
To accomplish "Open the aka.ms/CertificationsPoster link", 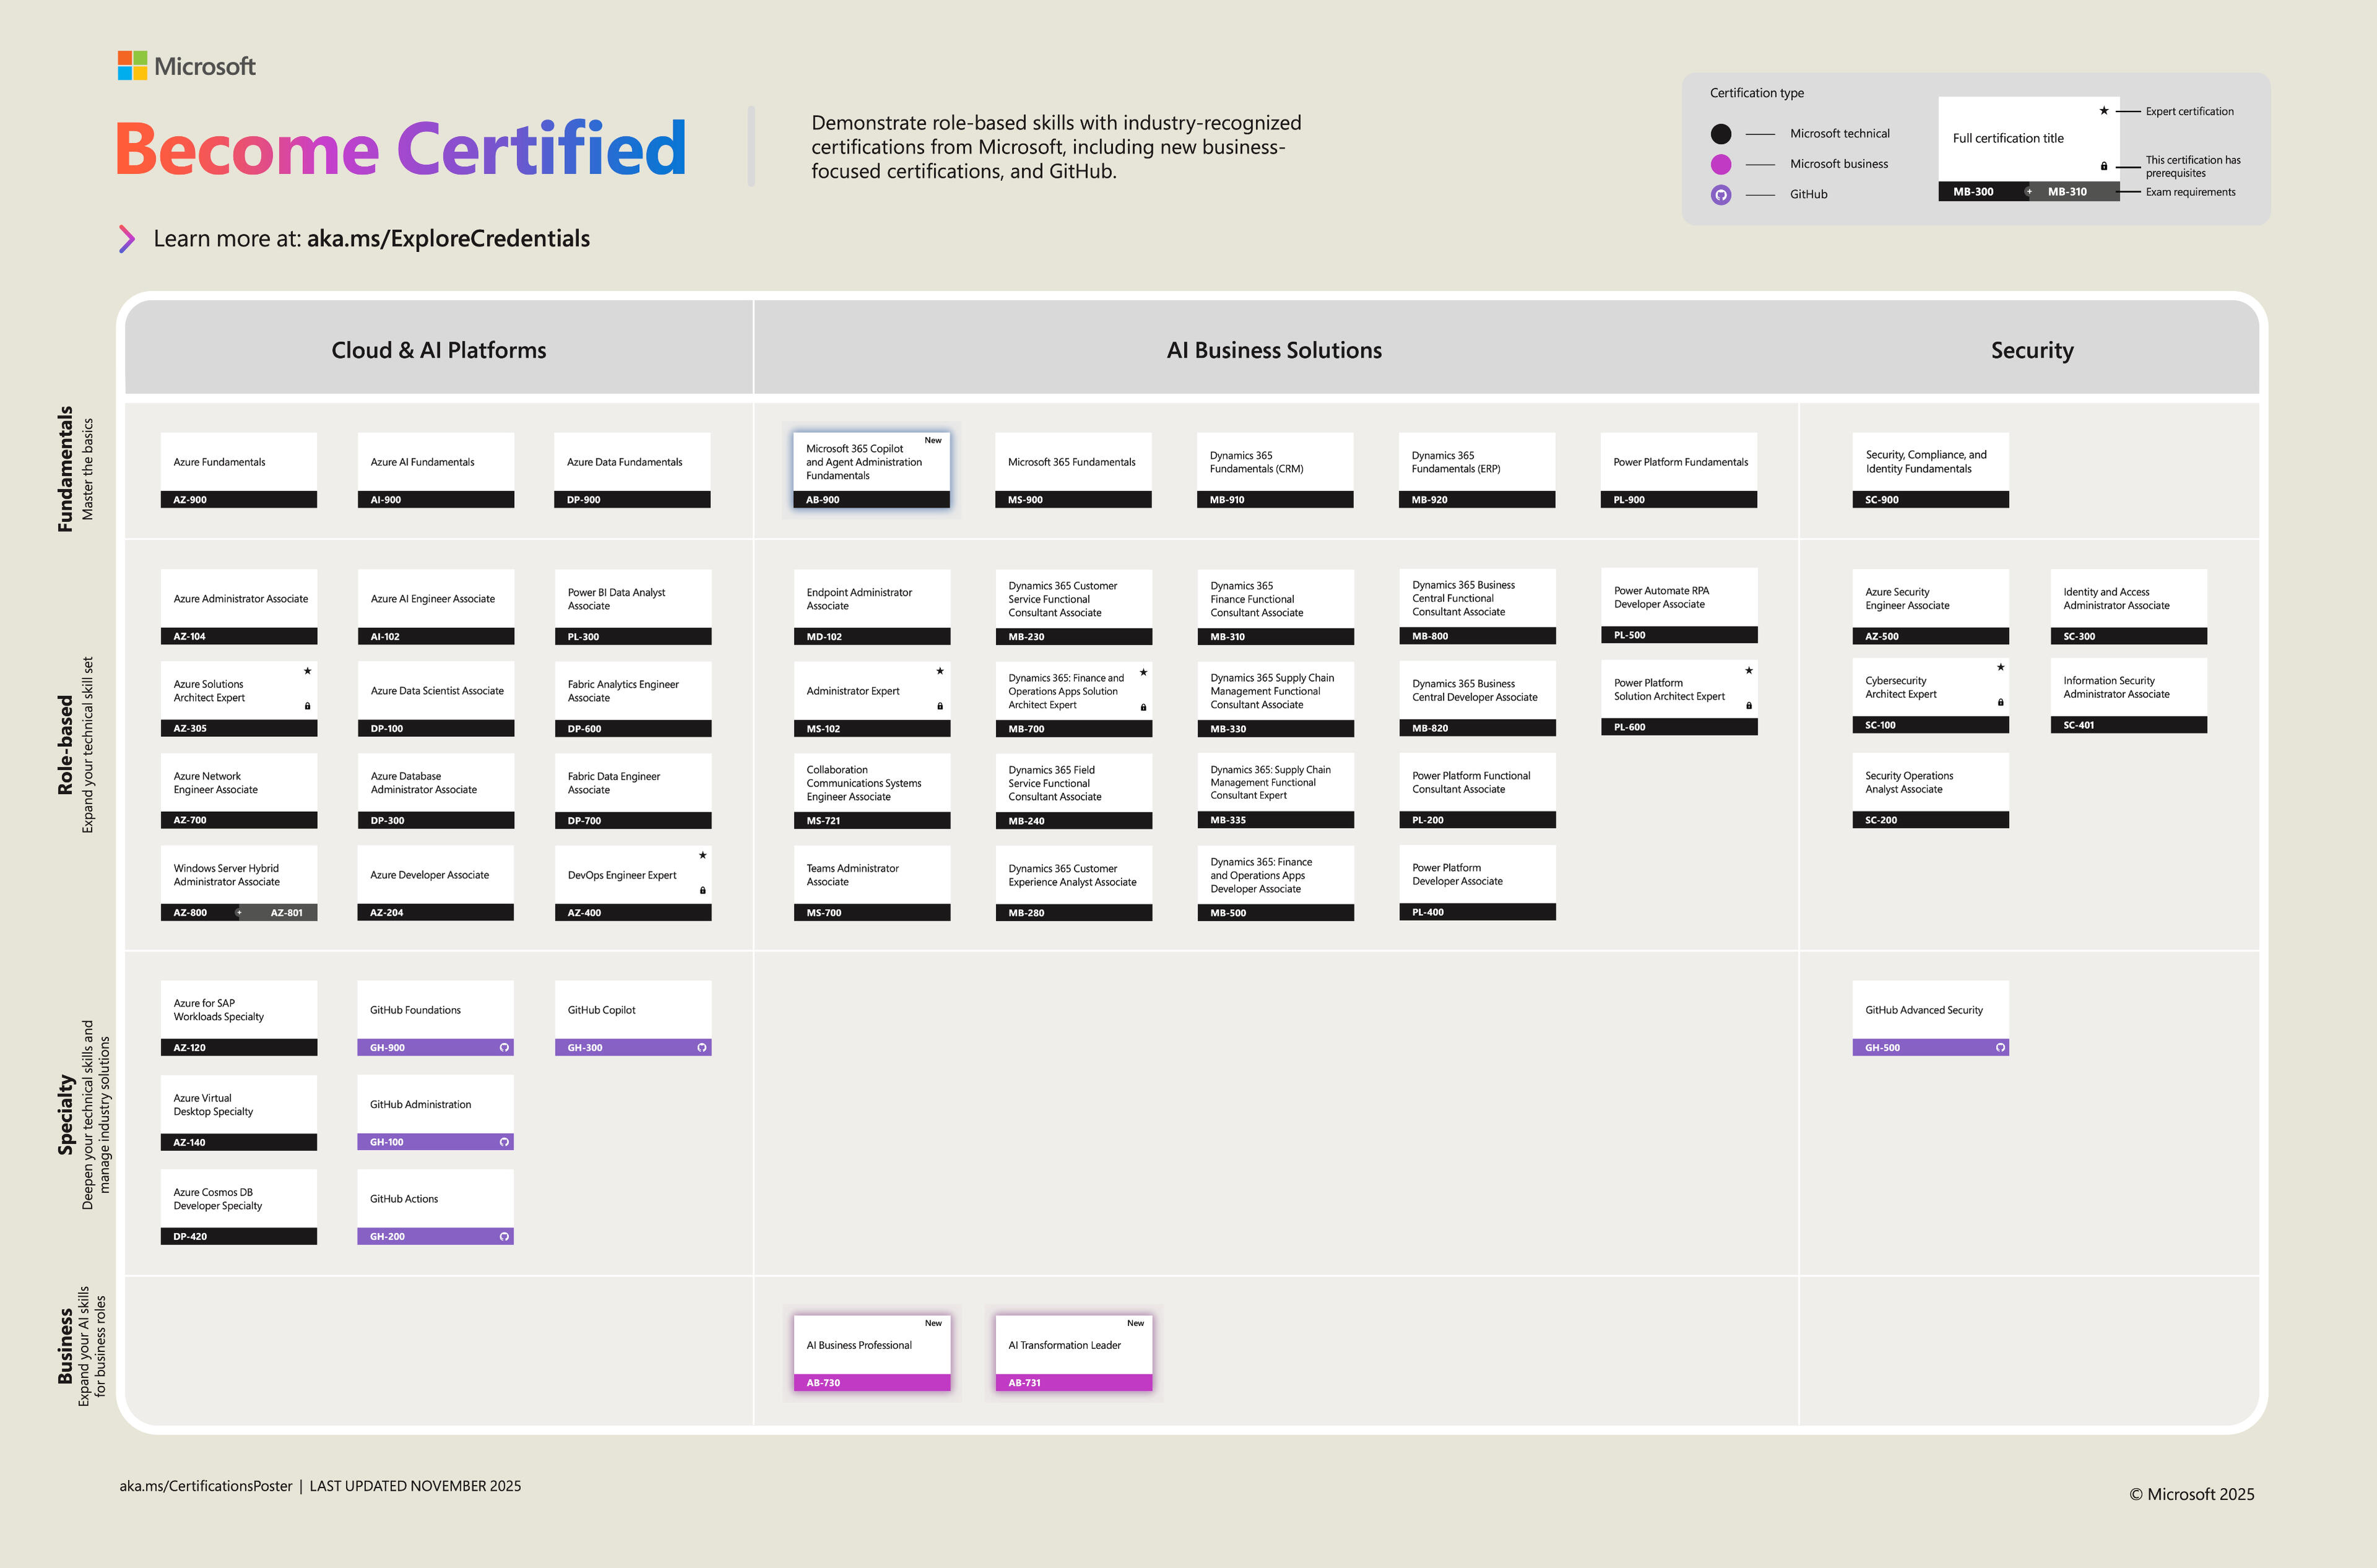I will [206, 1486].
